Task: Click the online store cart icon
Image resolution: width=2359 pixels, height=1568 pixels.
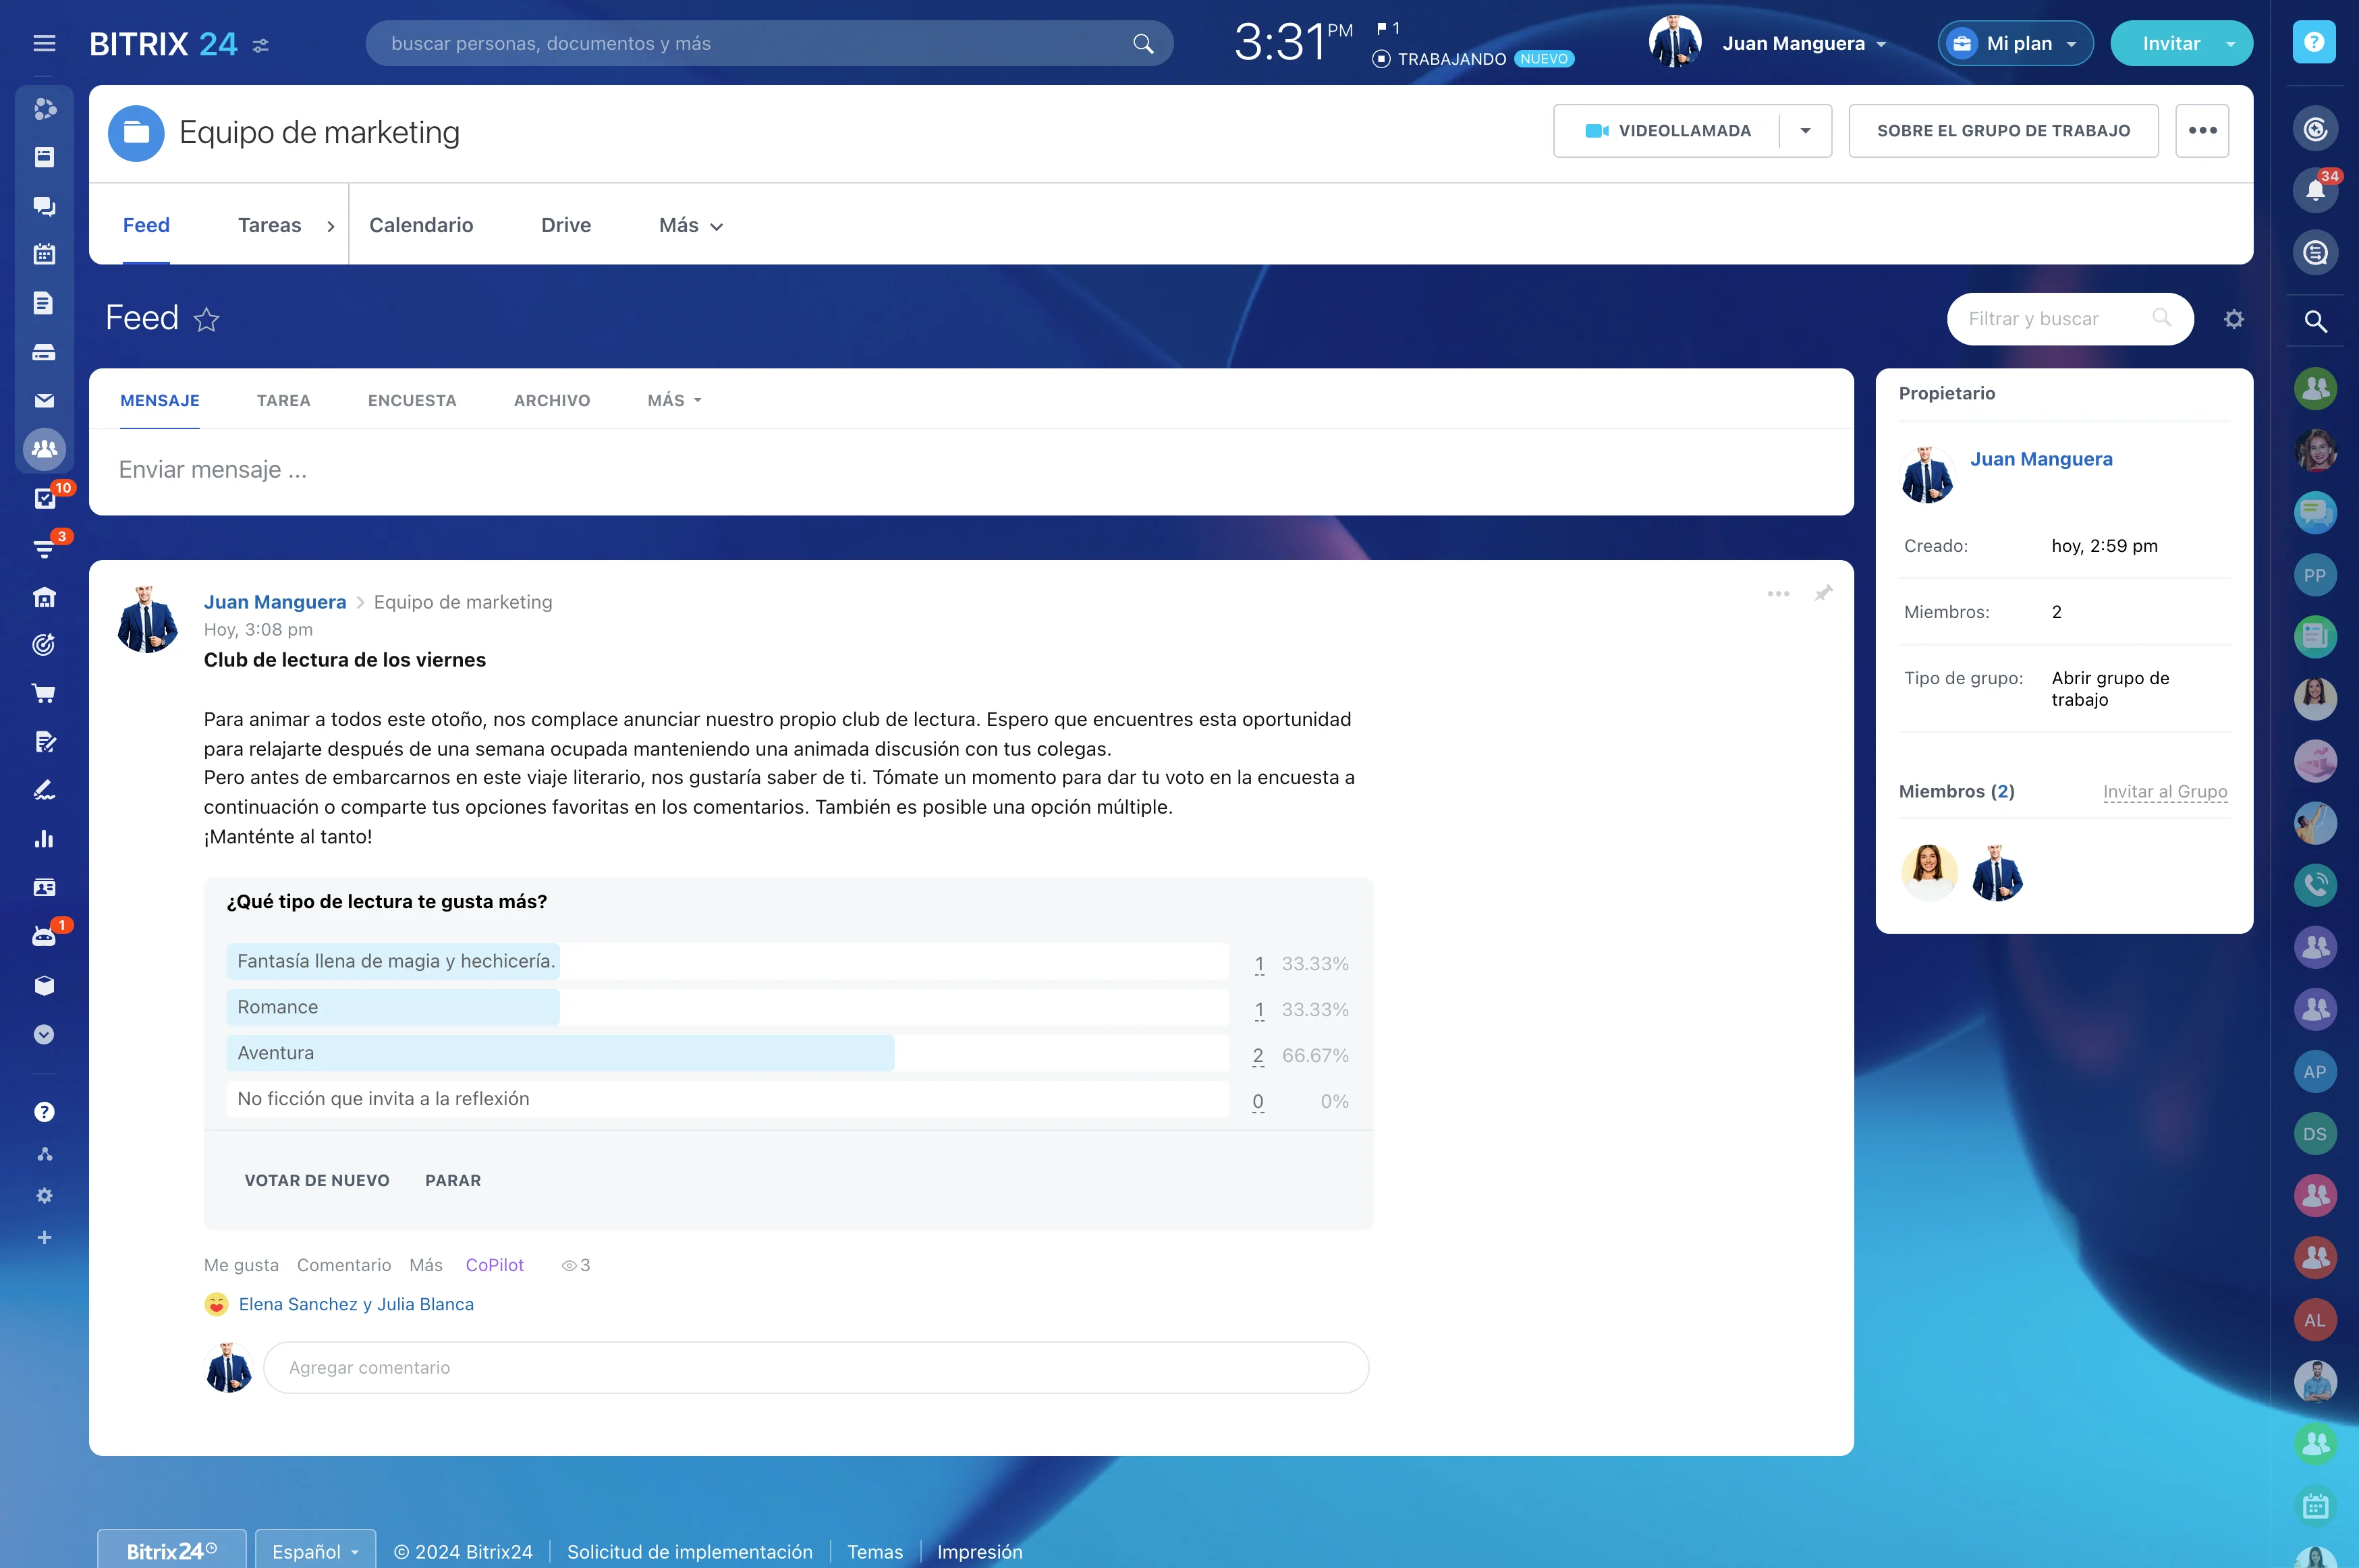Action: tap(44, 693)
